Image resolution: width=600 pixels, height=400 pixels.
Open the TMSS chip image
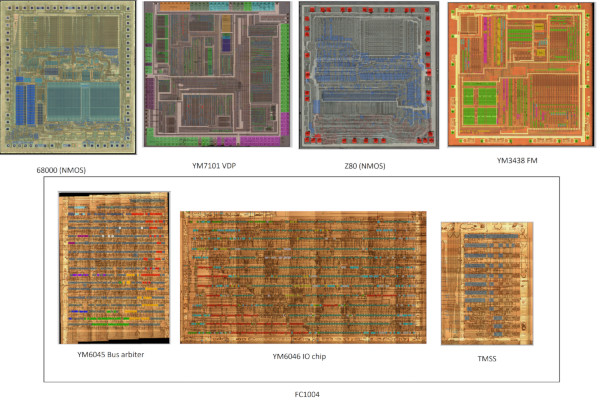click(487, 283)
